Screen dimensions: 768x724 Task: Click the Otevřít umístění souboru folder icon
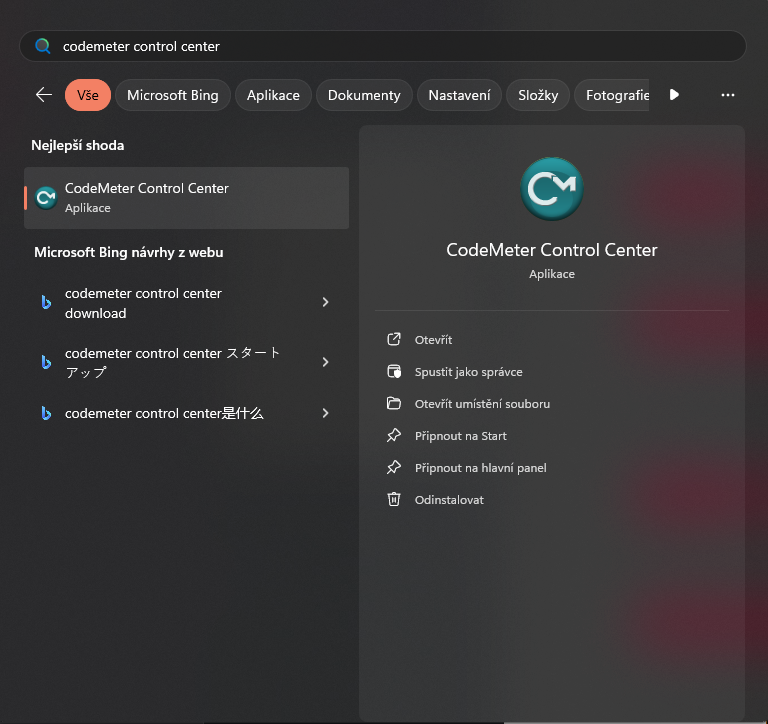tap(394, 404)
